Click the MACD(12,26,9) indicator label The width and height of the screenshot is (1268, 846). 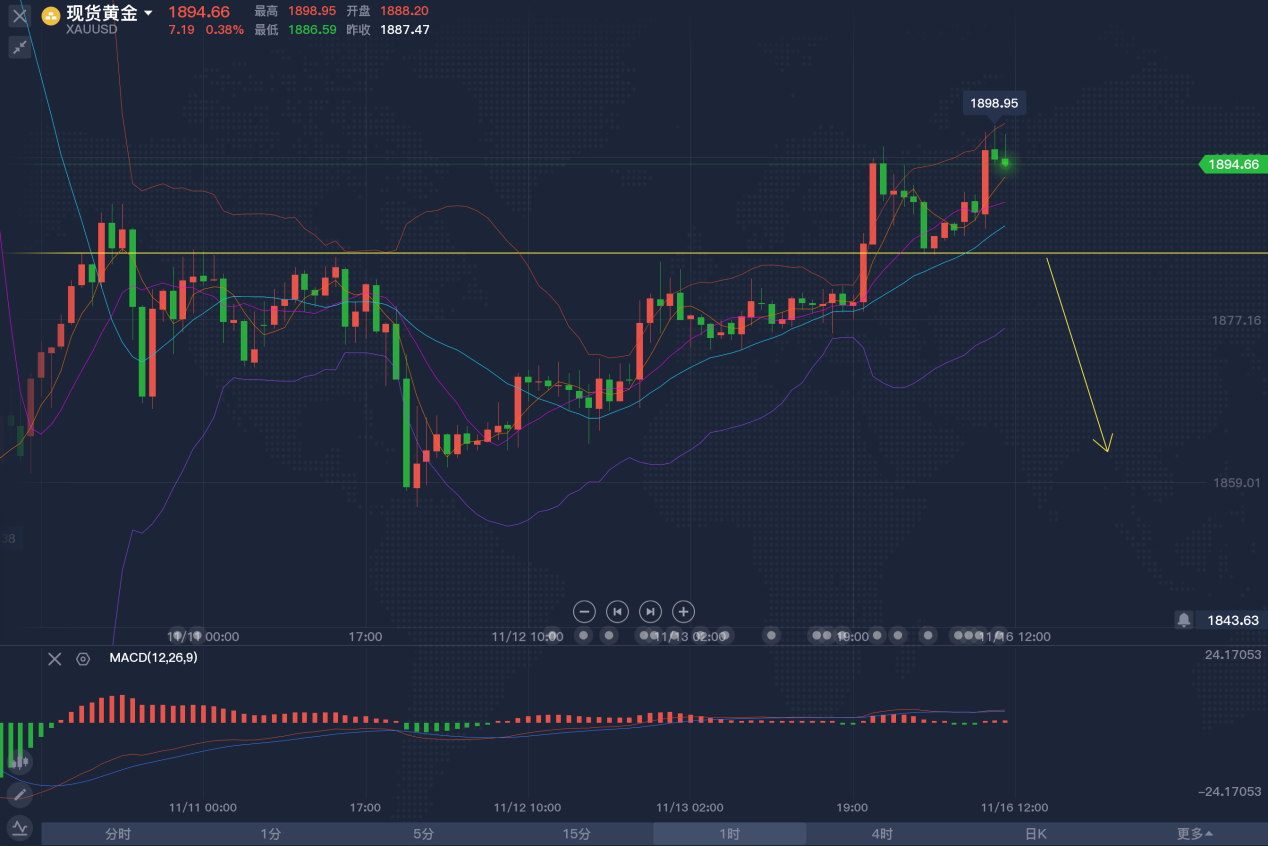153,658
